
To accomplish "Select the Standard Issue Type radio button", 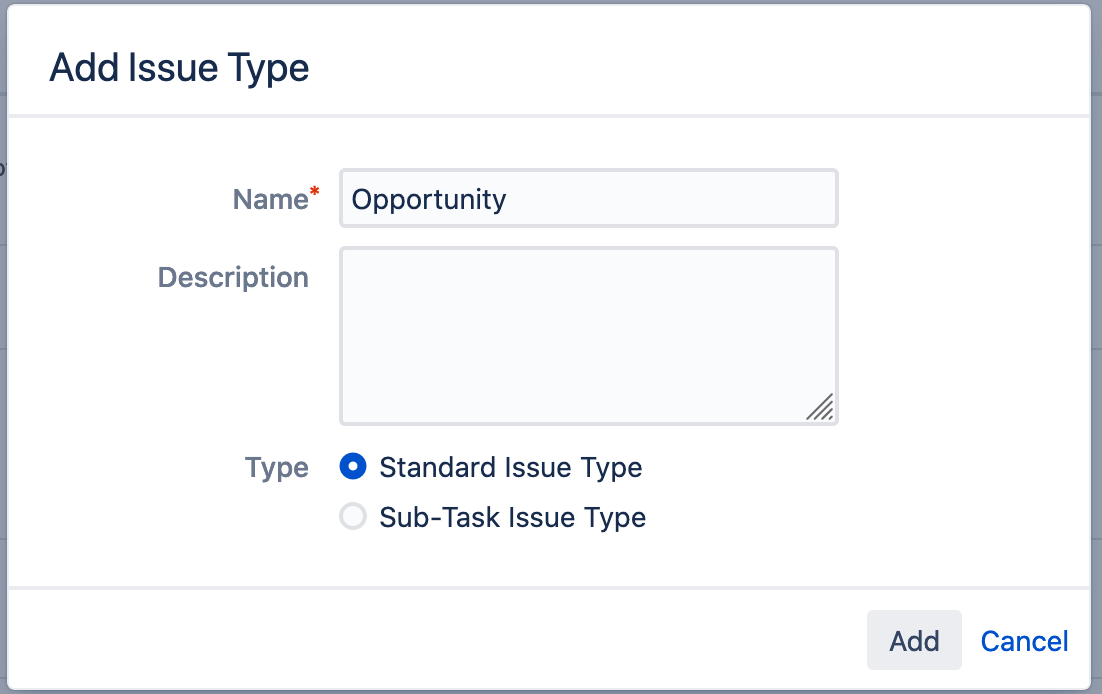I will click(x=353, y=467).
